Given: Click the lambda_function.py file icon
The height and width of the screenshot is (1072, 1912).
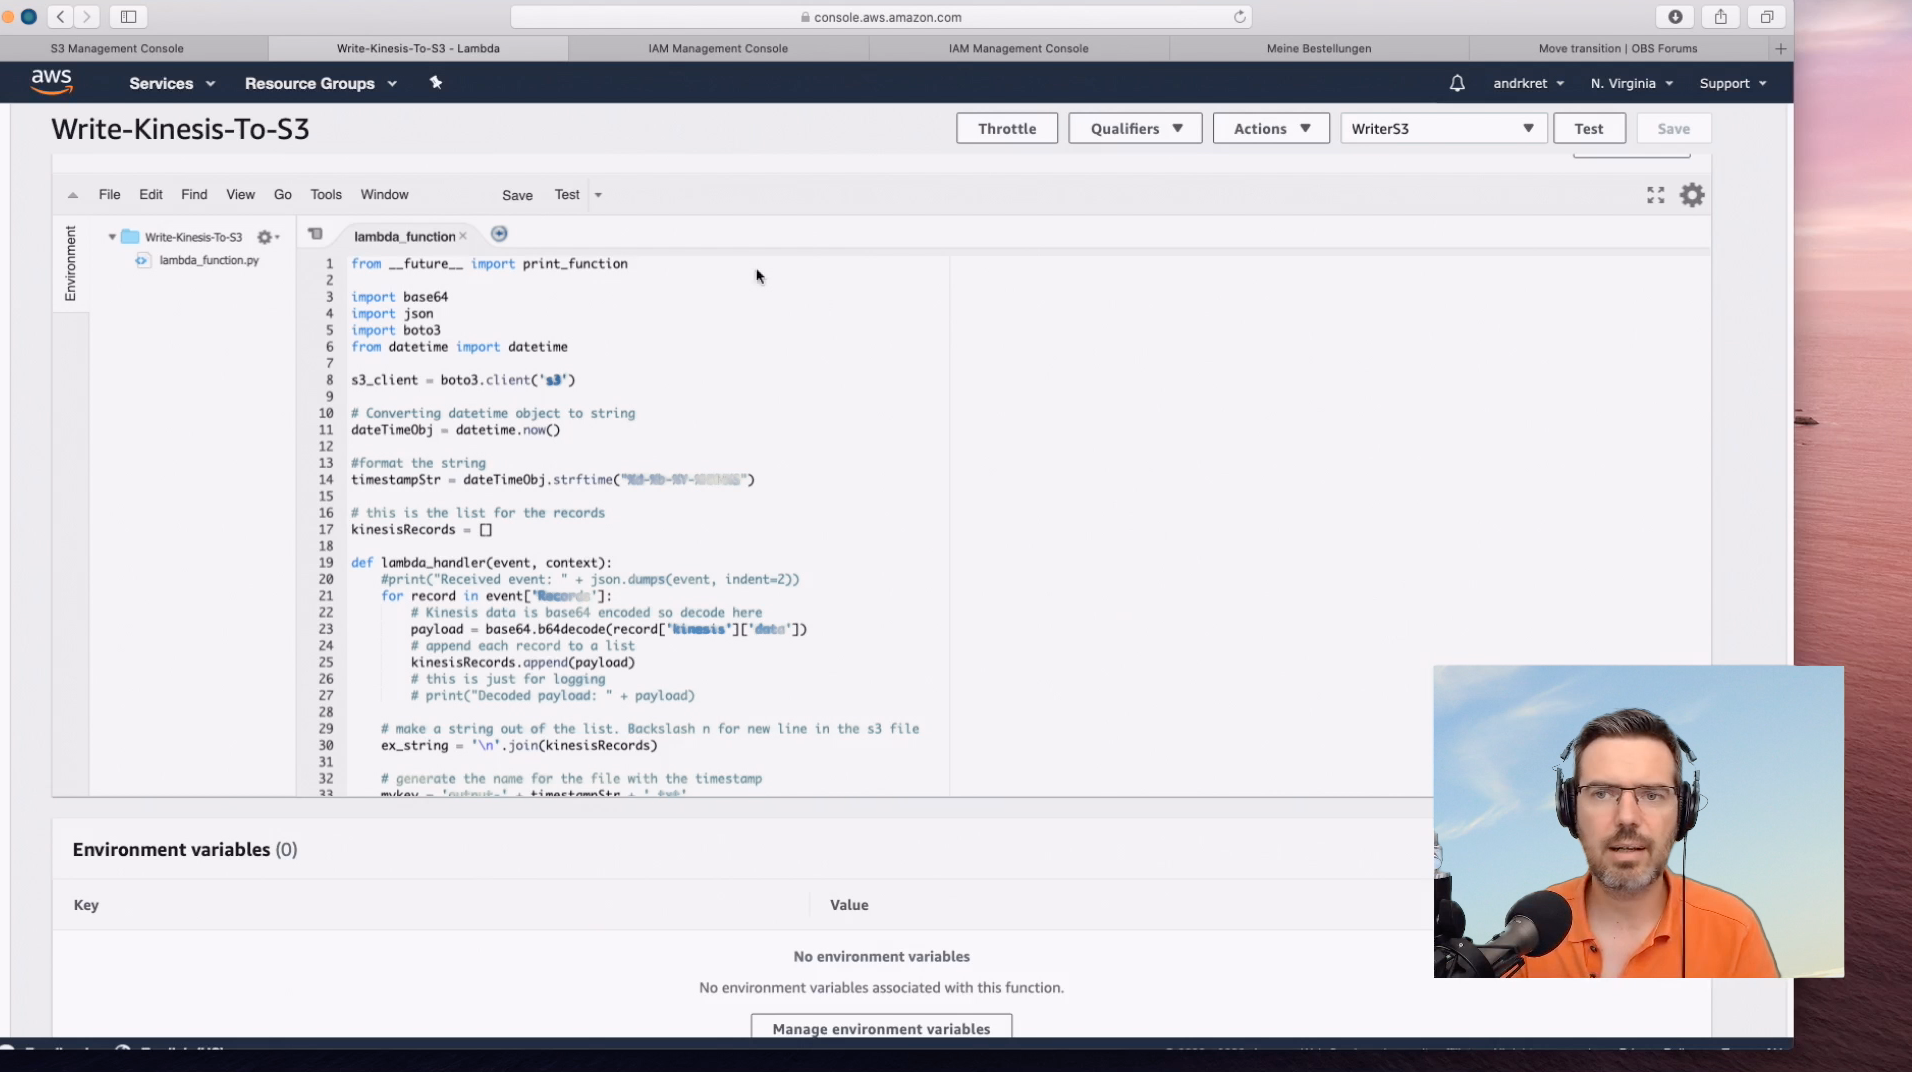Looking at the screenshot, I should coord(142,260).
